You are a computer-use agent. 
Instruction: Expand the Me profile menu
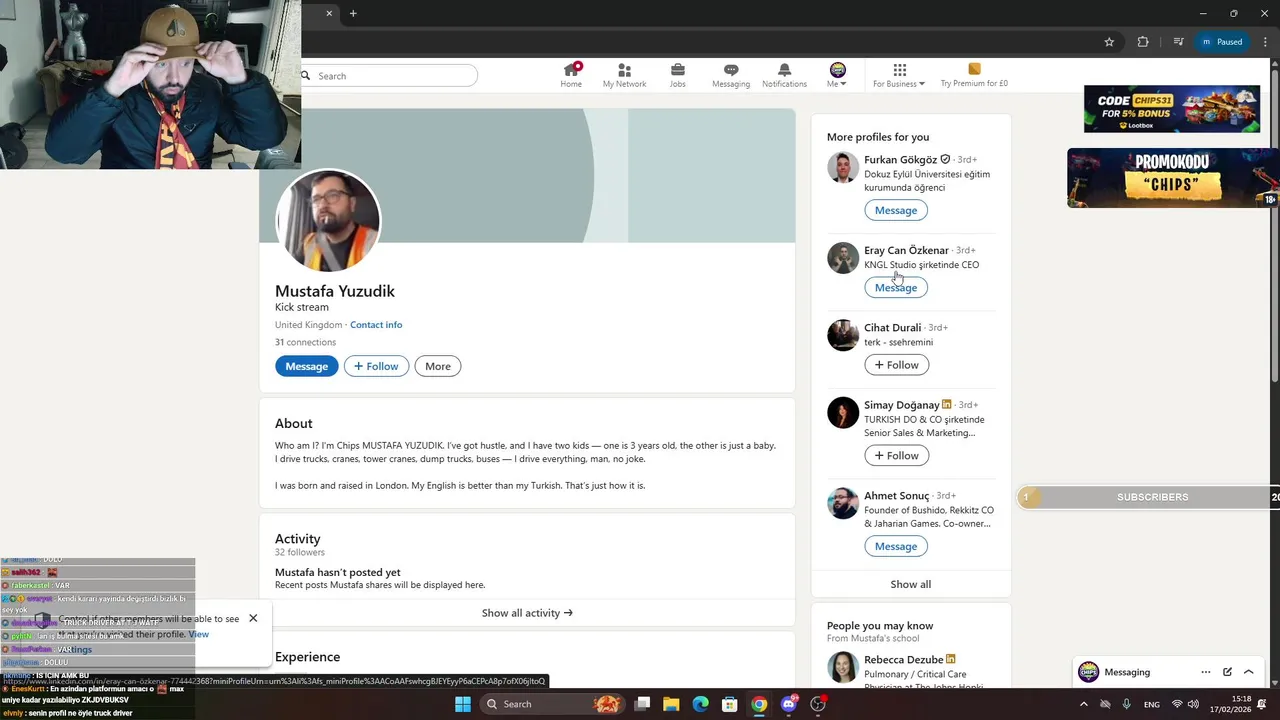(837, 75)
